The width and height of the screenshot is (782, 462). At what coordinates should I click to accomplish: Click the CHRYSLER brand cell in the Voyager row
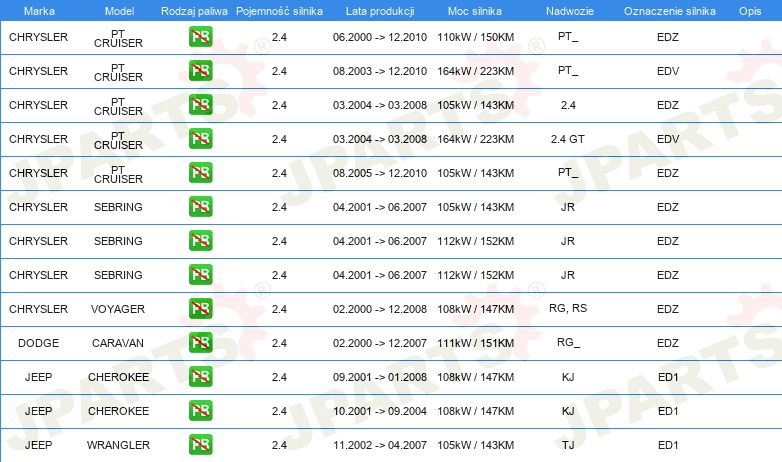point(38,309)
